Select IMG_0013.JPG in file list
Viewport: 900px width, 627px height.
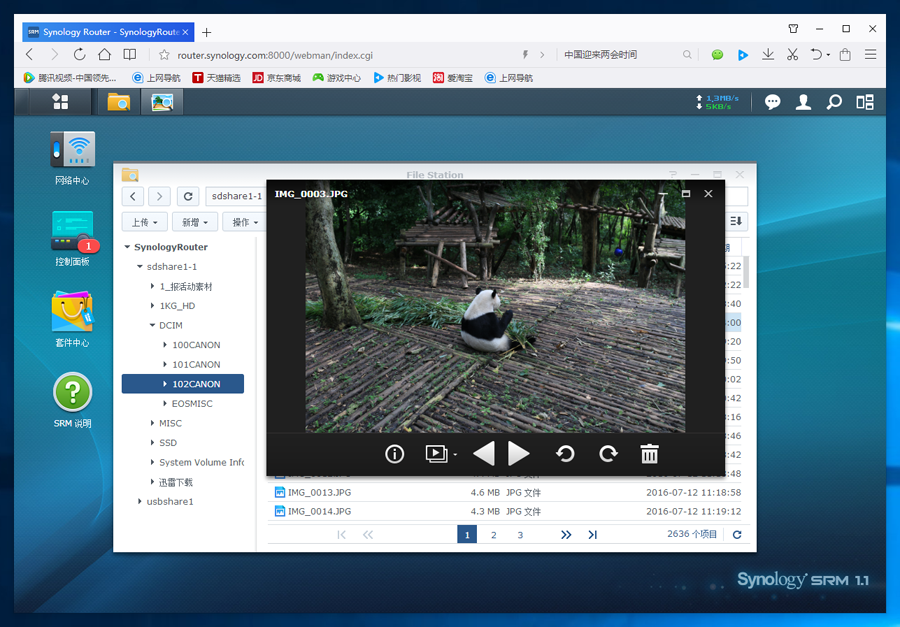tap(319, 492)
